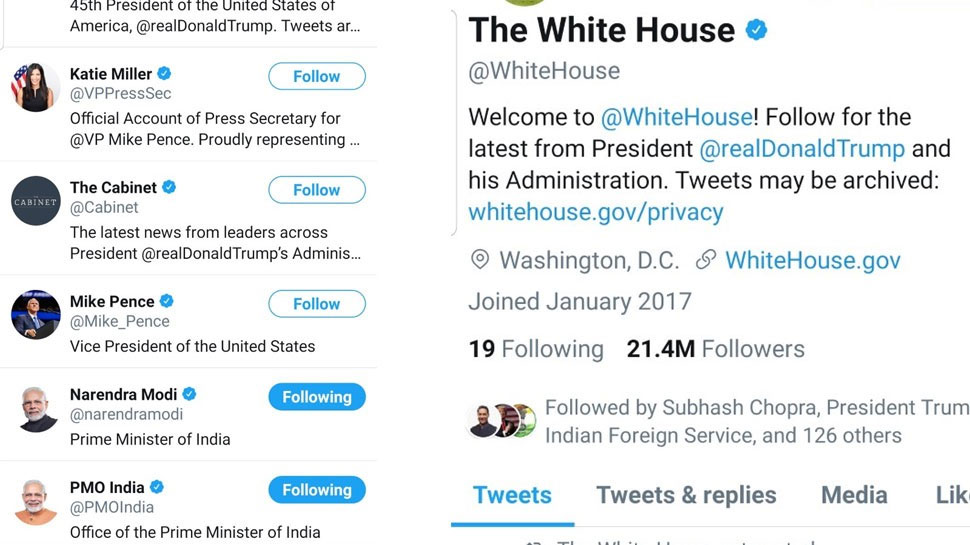Click the Washington, D.C. location pin icon
The image size is (970, 545).
click(x=480, y=260)
